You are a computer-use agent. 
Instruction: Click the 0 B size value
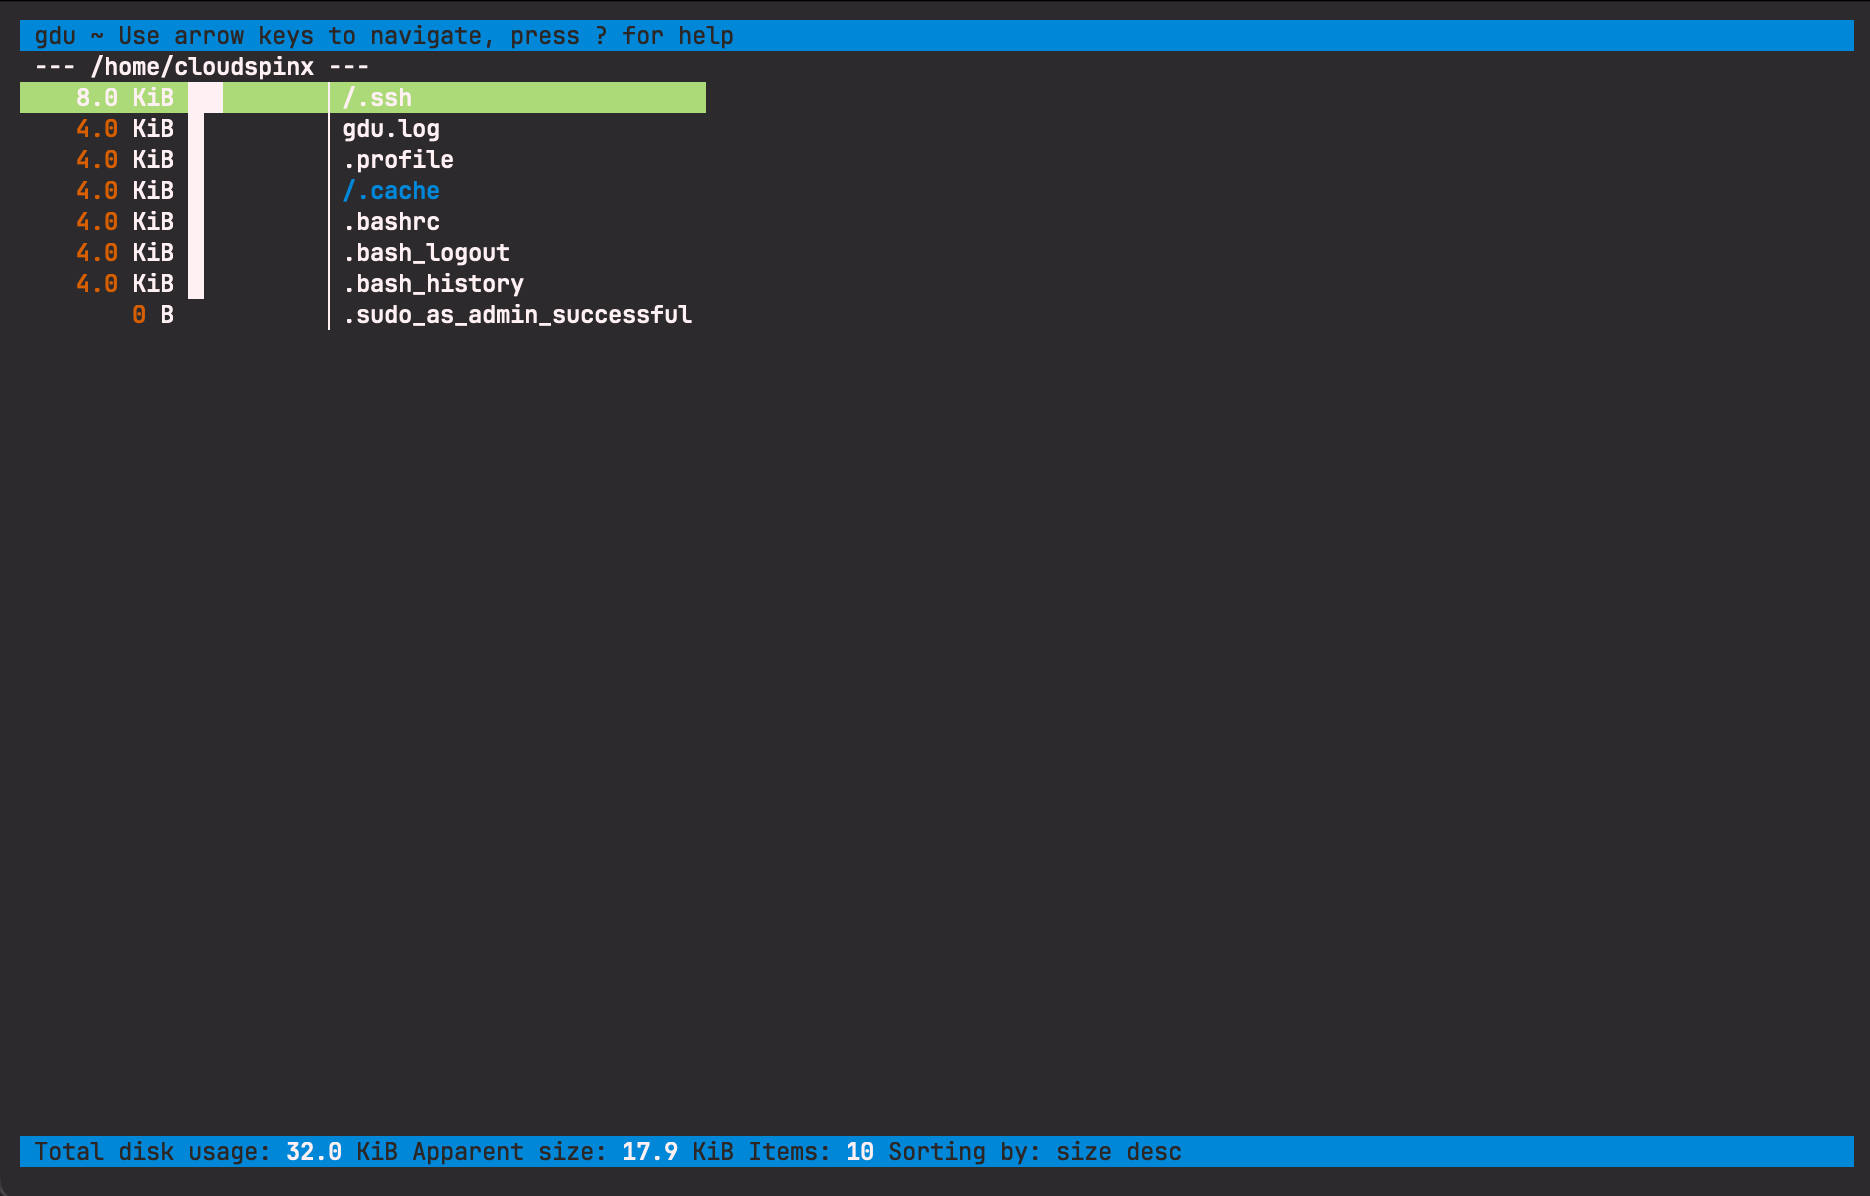(152, 314)
